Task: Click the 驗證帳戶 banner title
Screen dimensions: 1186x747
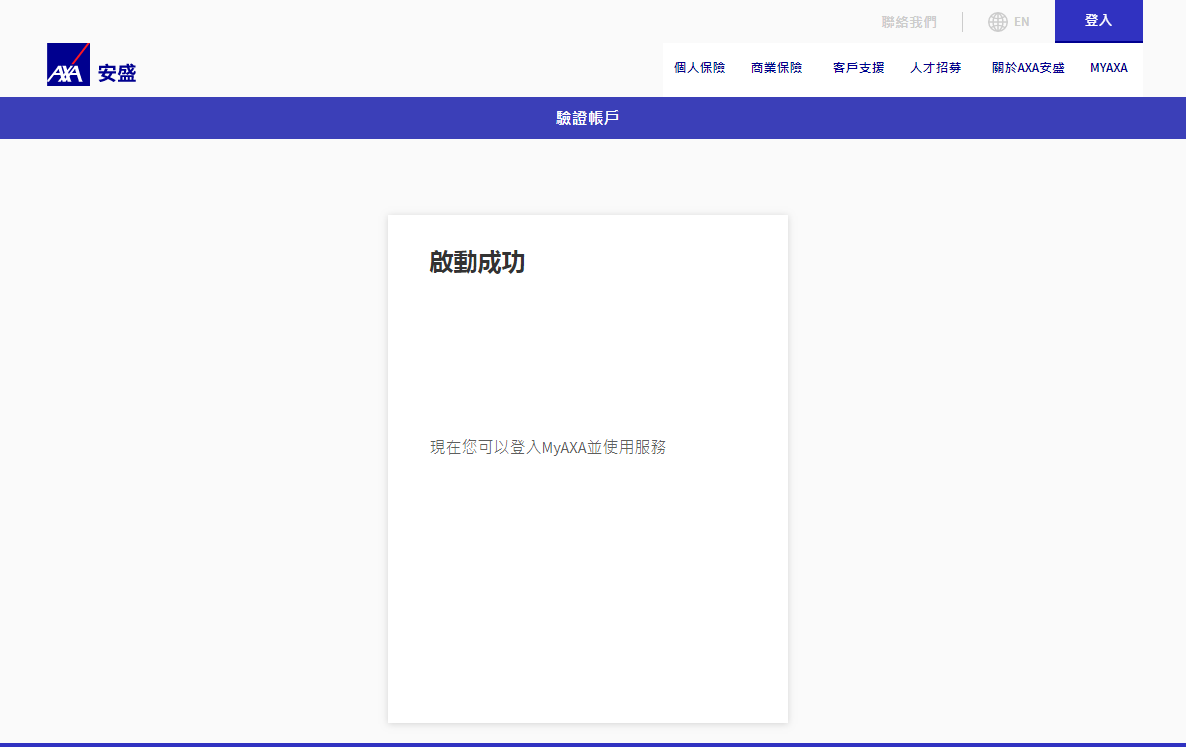Action: pos(588,118)
